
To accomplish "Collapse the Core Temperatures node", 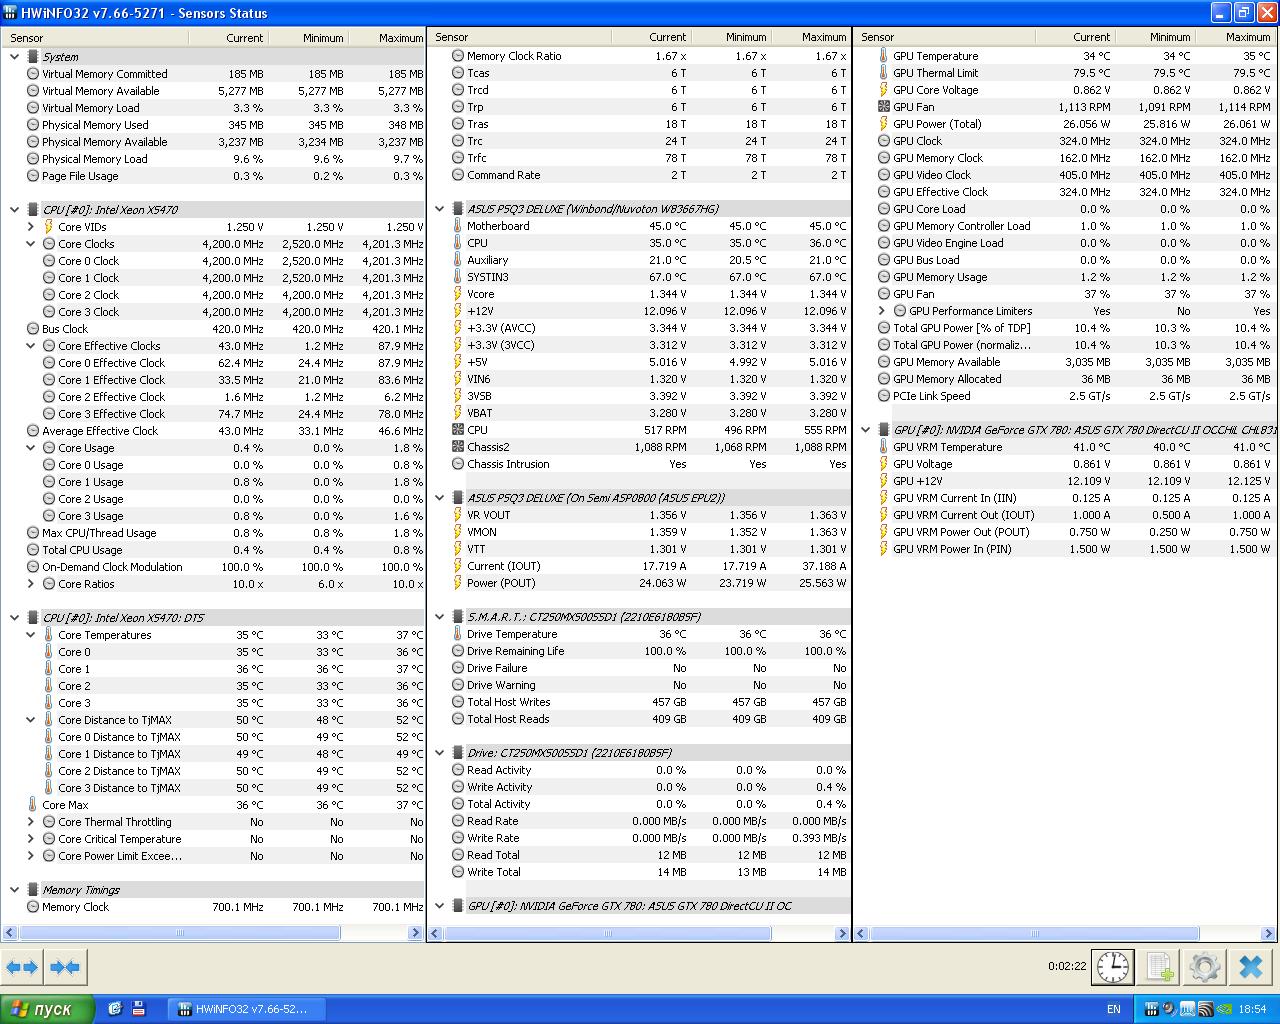I will tap(31, 635).
